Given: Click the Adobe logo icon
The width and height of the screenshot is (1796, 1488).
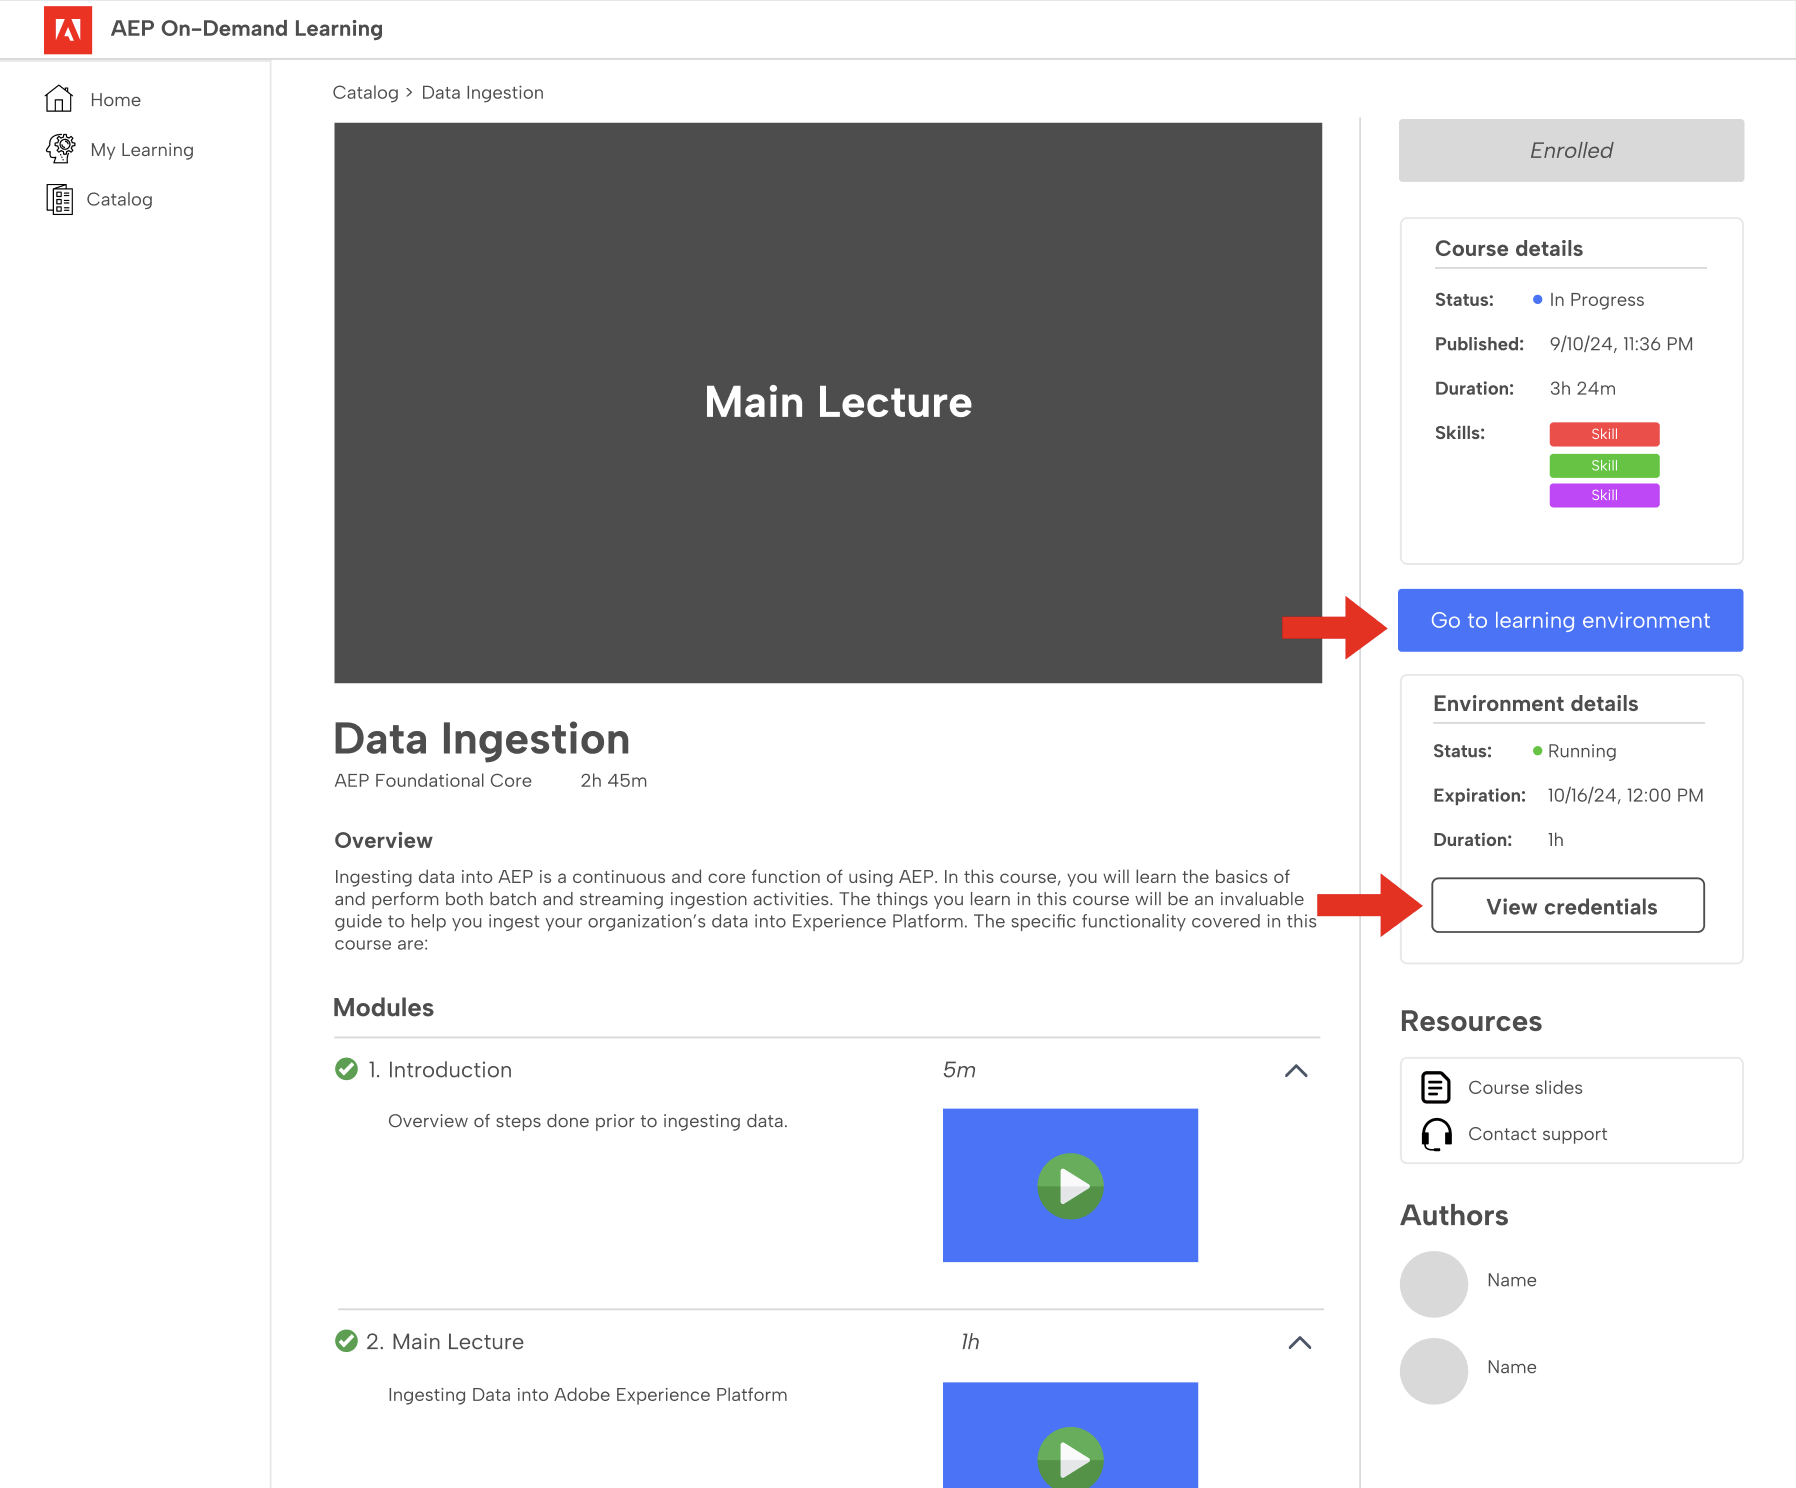Looking at the screenshot, I should [68, 29].
